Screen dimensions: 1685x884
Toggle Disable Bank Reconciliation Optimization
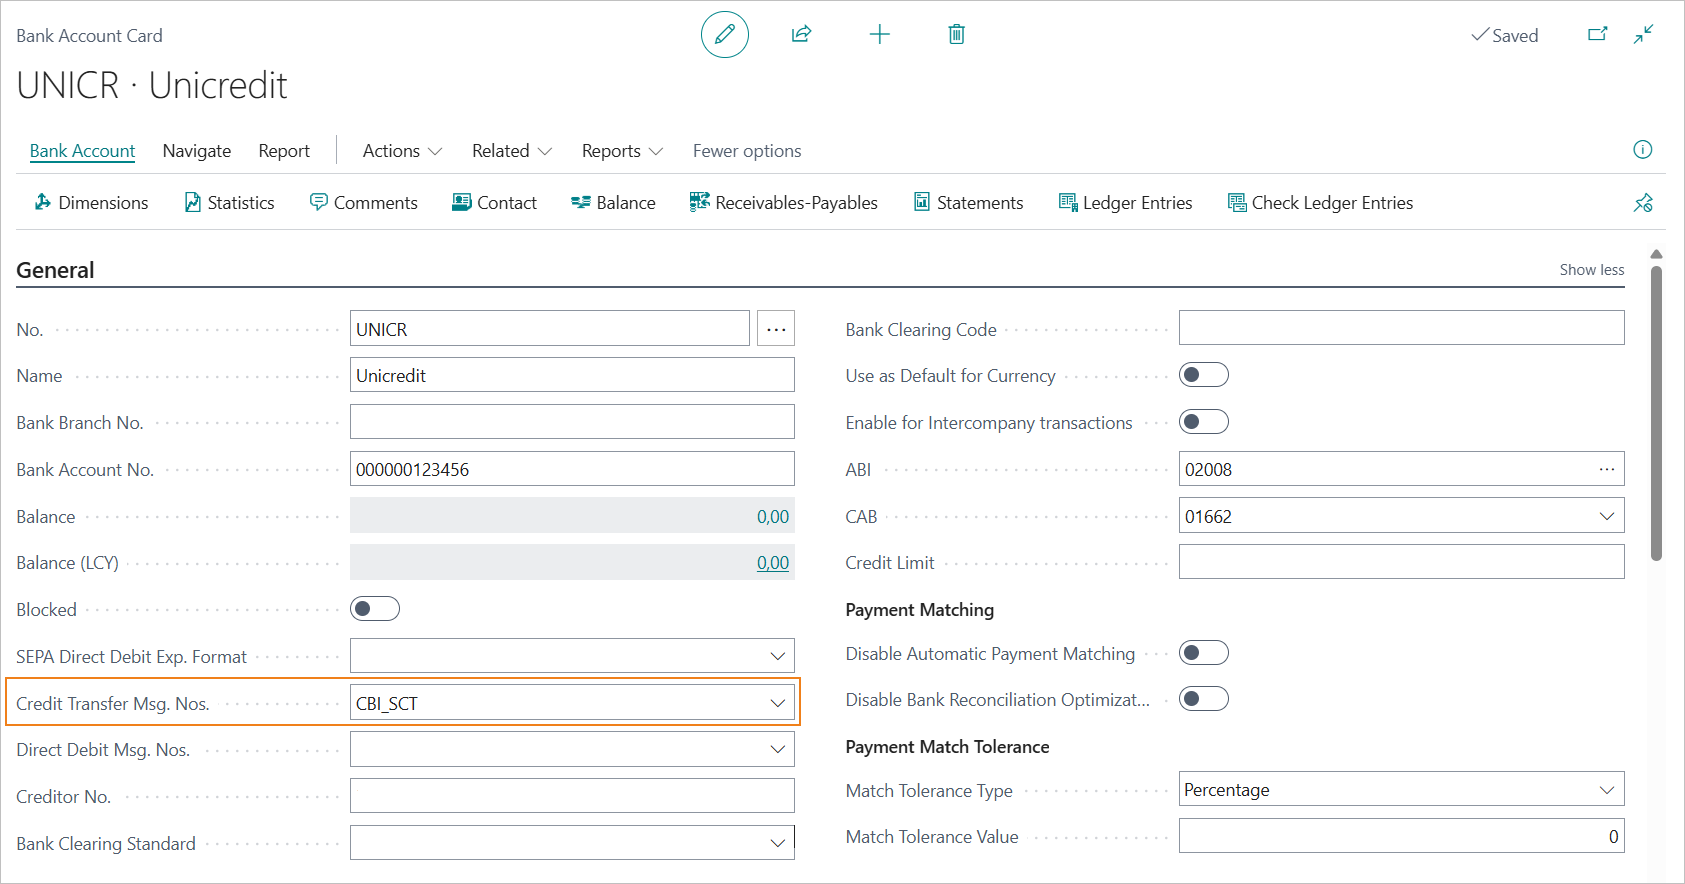point(1203,699)
